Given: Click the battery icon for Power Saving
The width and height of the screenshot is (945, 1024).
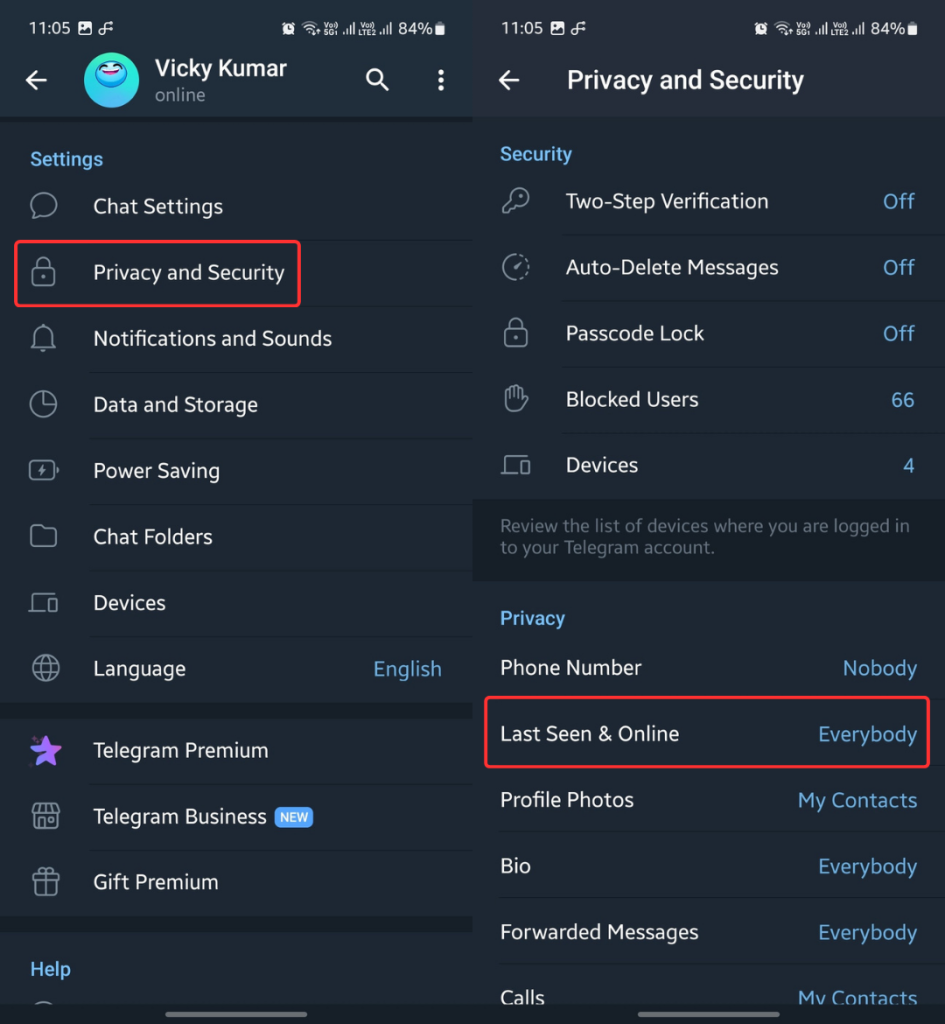Looking at the screenshot, I should click(x=44, y=471).
